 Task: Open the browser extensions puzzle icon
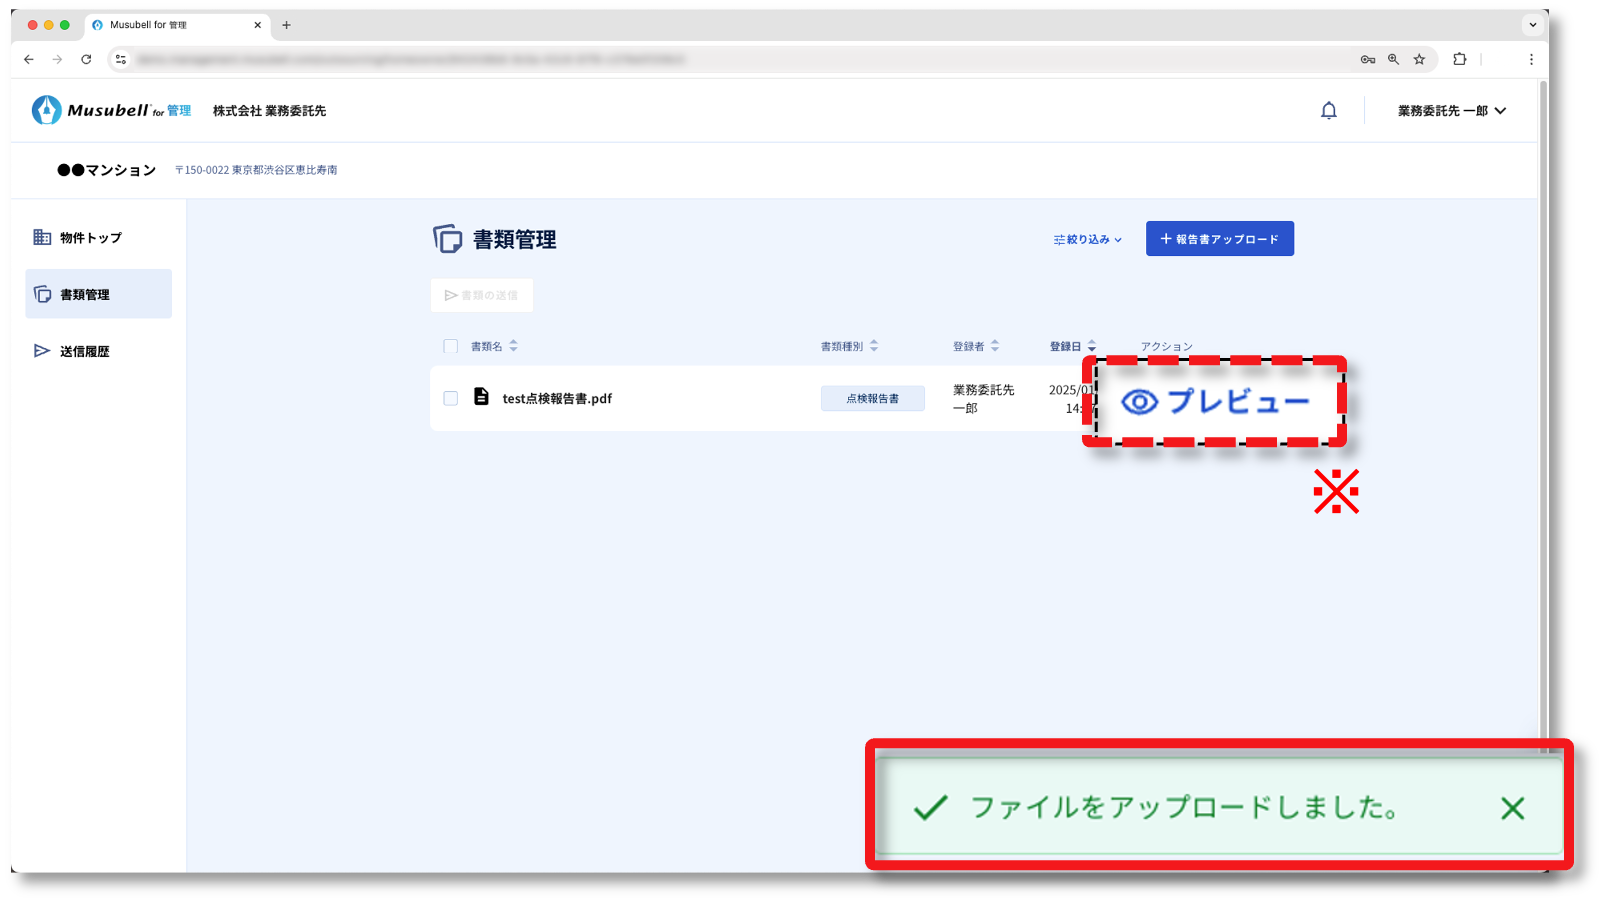(1459, 60)
